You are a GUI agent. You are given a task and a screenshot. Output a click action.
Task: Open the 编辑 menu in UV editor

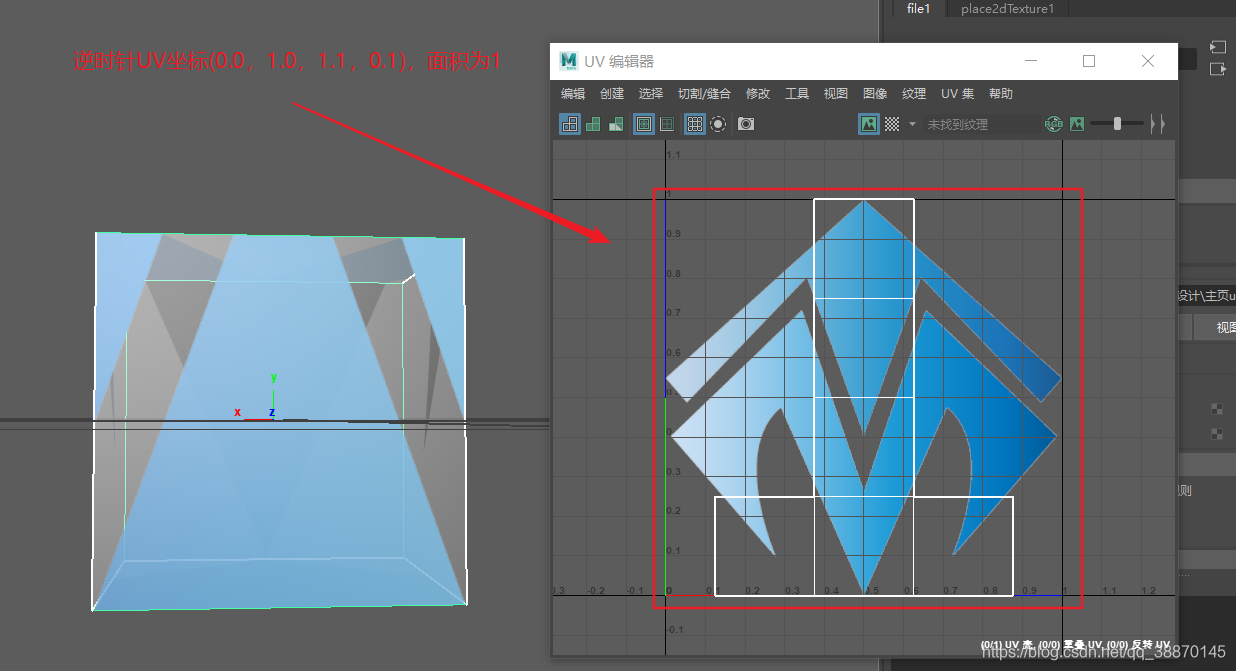pos(573,94)
